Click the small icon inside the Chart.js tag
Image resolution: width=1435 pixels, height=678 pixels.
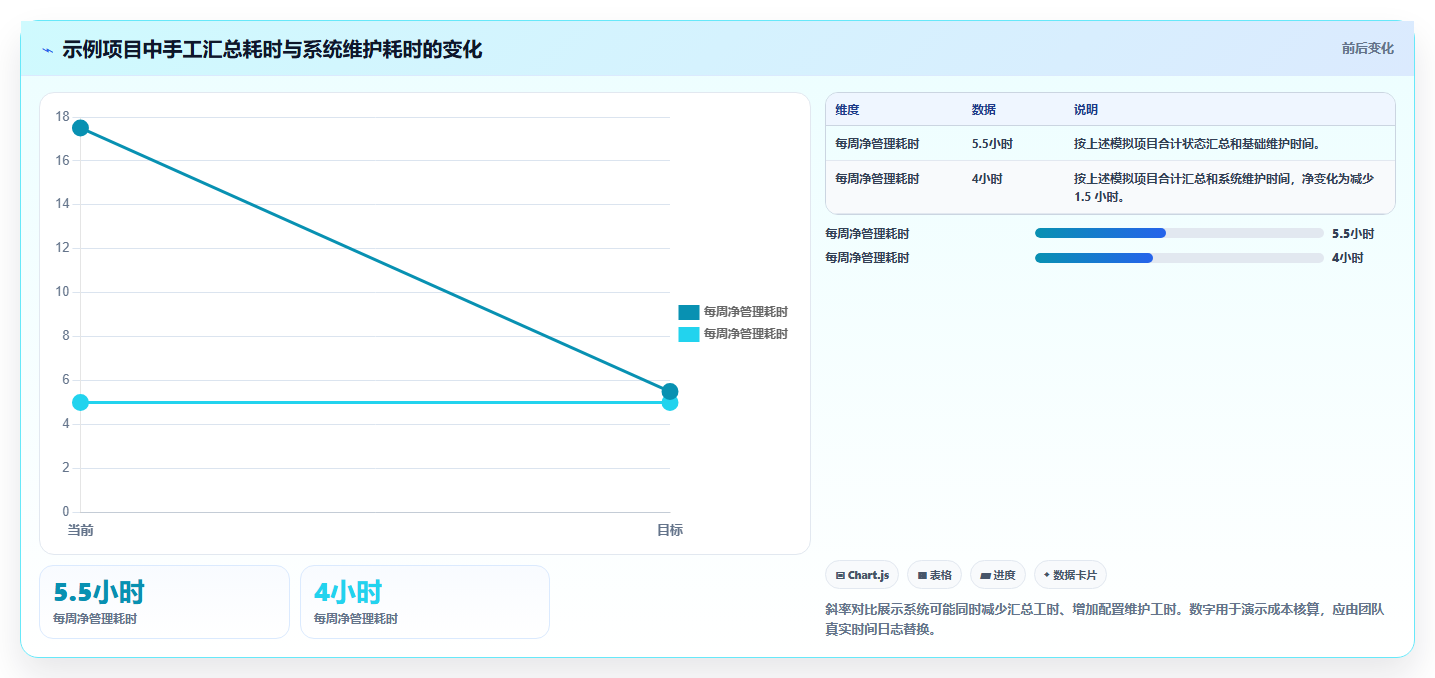tap(840, 576)
